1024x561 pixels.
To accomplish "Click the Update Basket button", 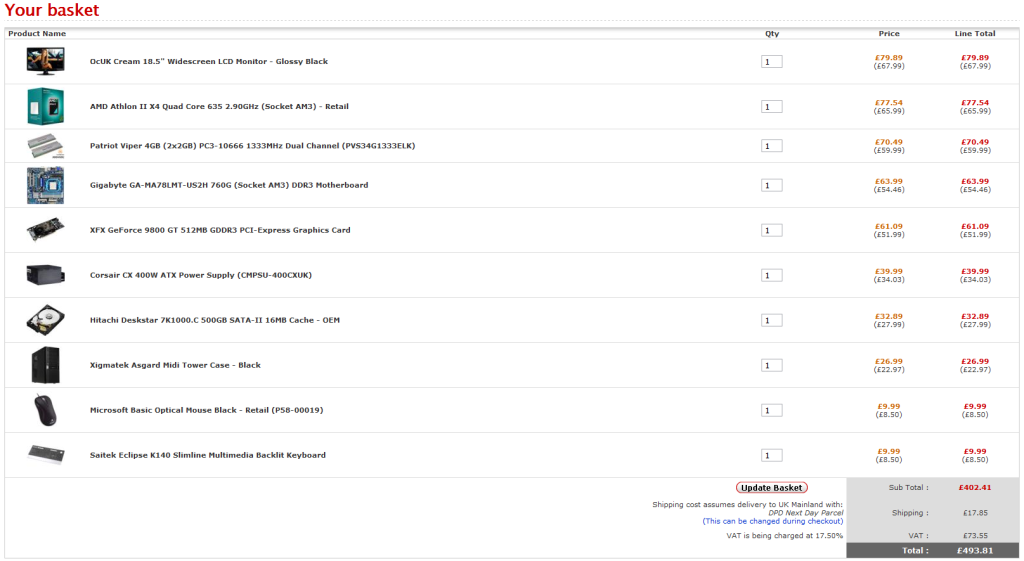I will pos(771,488).
